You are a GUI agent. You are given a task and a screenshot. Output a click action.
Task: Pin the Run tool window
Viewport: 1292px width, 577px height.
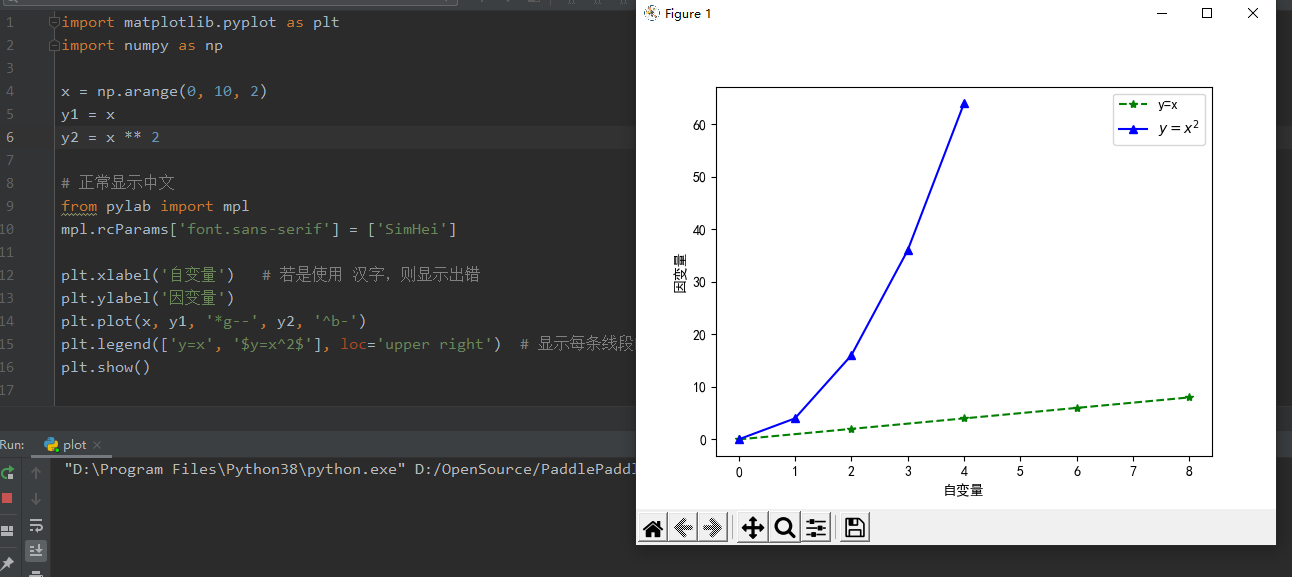tap(7, 561)
